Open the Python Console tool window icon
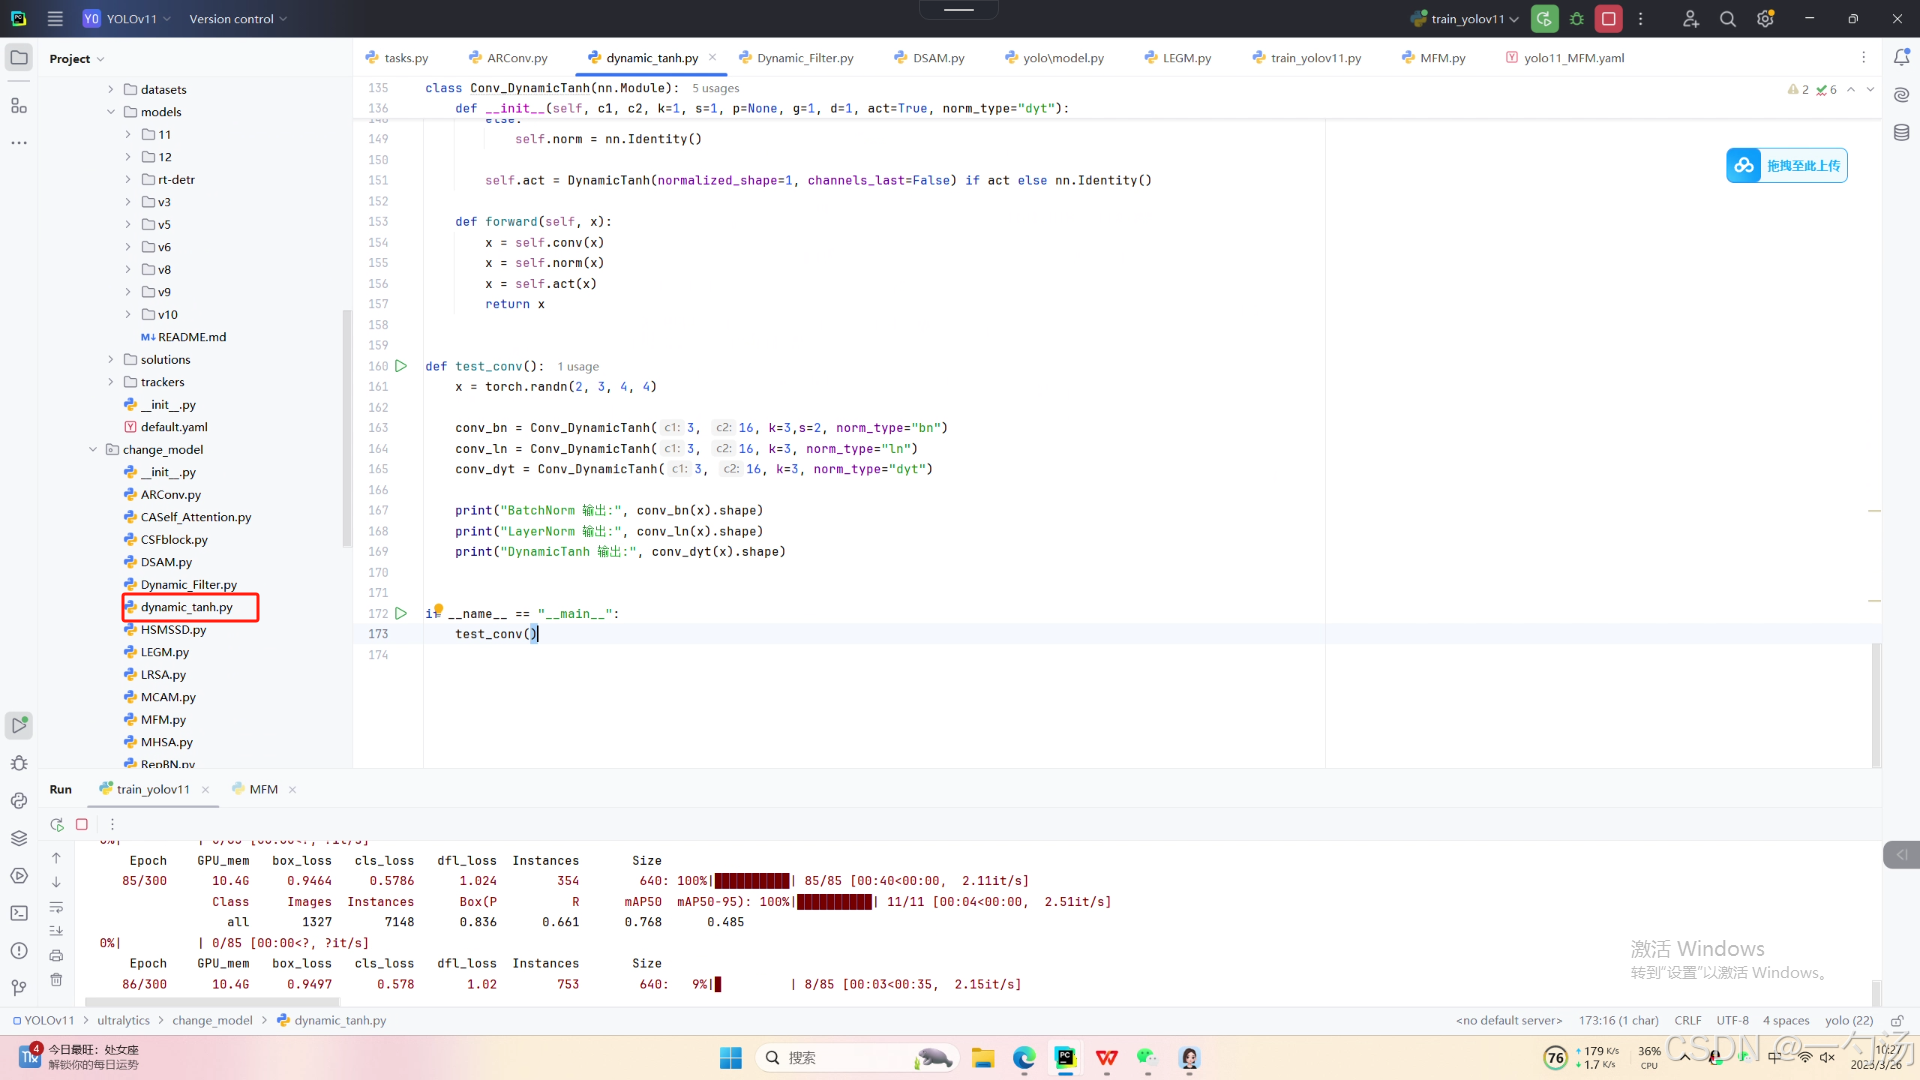 click(19, 801)
